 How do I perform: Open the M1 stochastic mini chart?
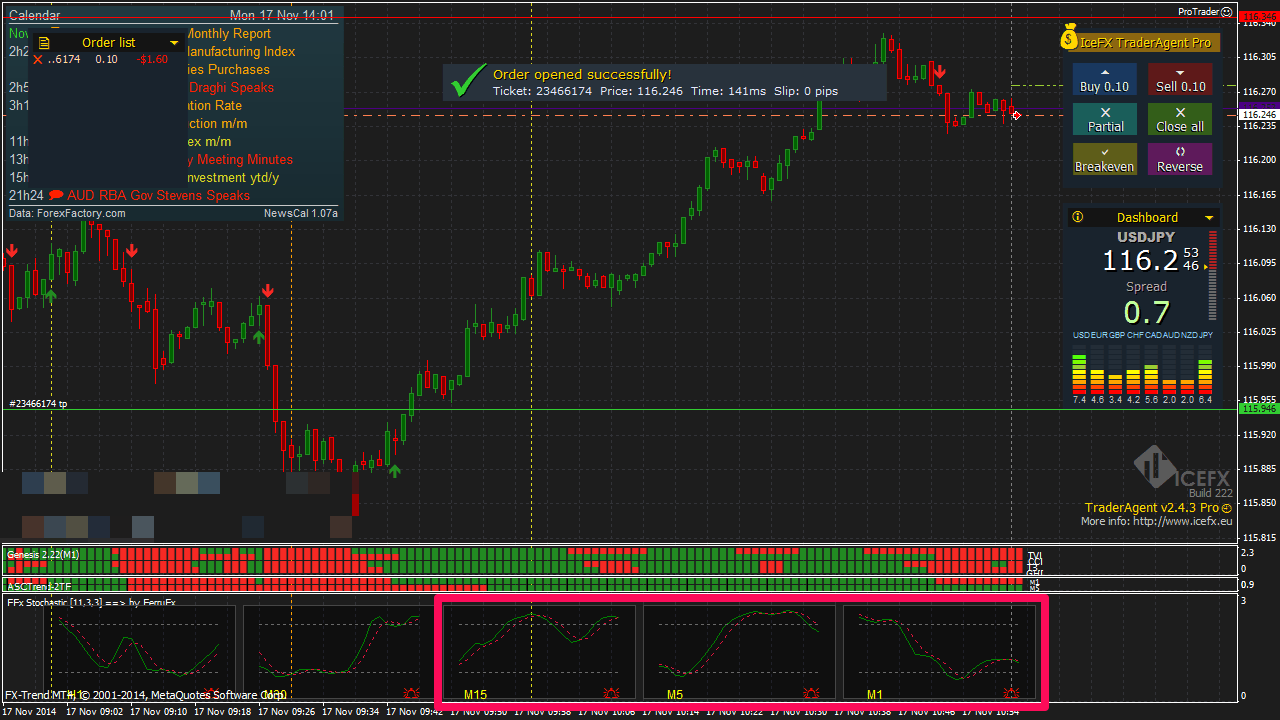939,652
